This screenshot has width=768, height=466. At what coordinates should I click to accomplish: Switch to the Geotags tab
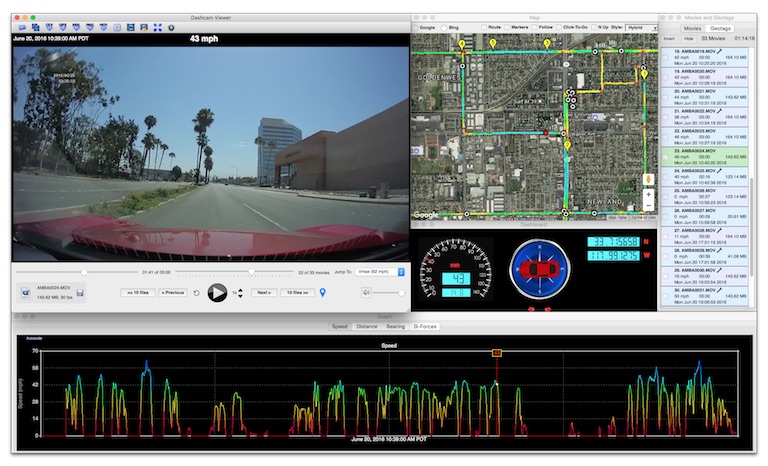coord(720,28)
